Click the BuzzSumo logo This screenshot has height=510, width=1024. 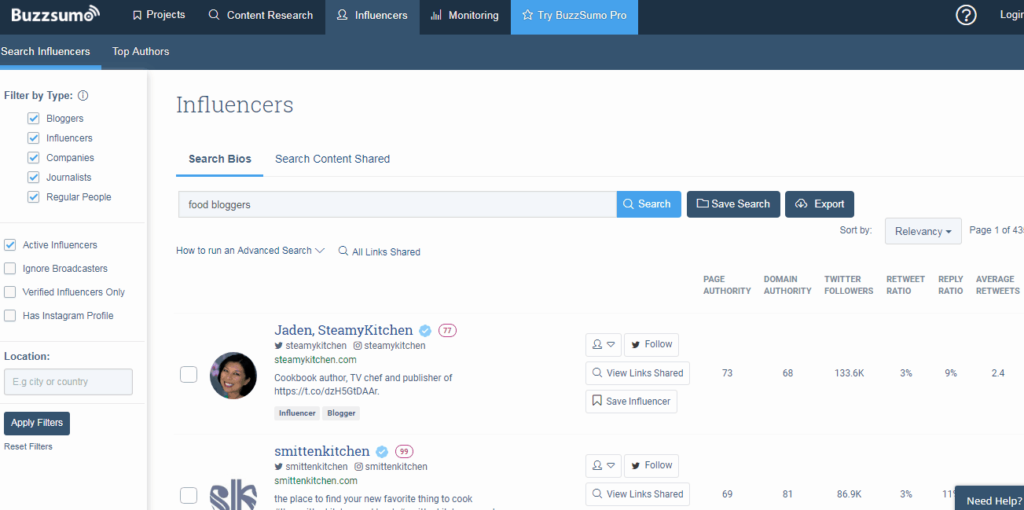pyautogui.click(x=55, y=15)
